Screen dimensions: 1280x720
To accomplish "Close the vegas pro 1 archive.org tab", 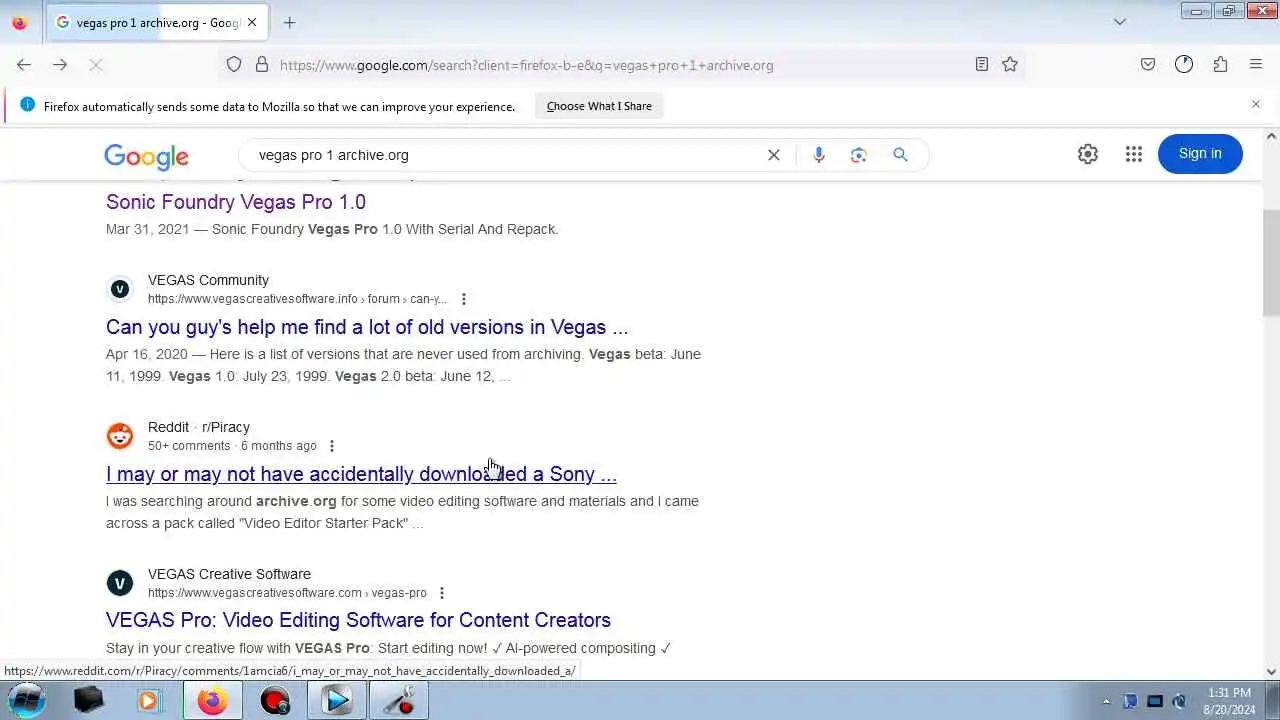I will [x=252, y=22].
